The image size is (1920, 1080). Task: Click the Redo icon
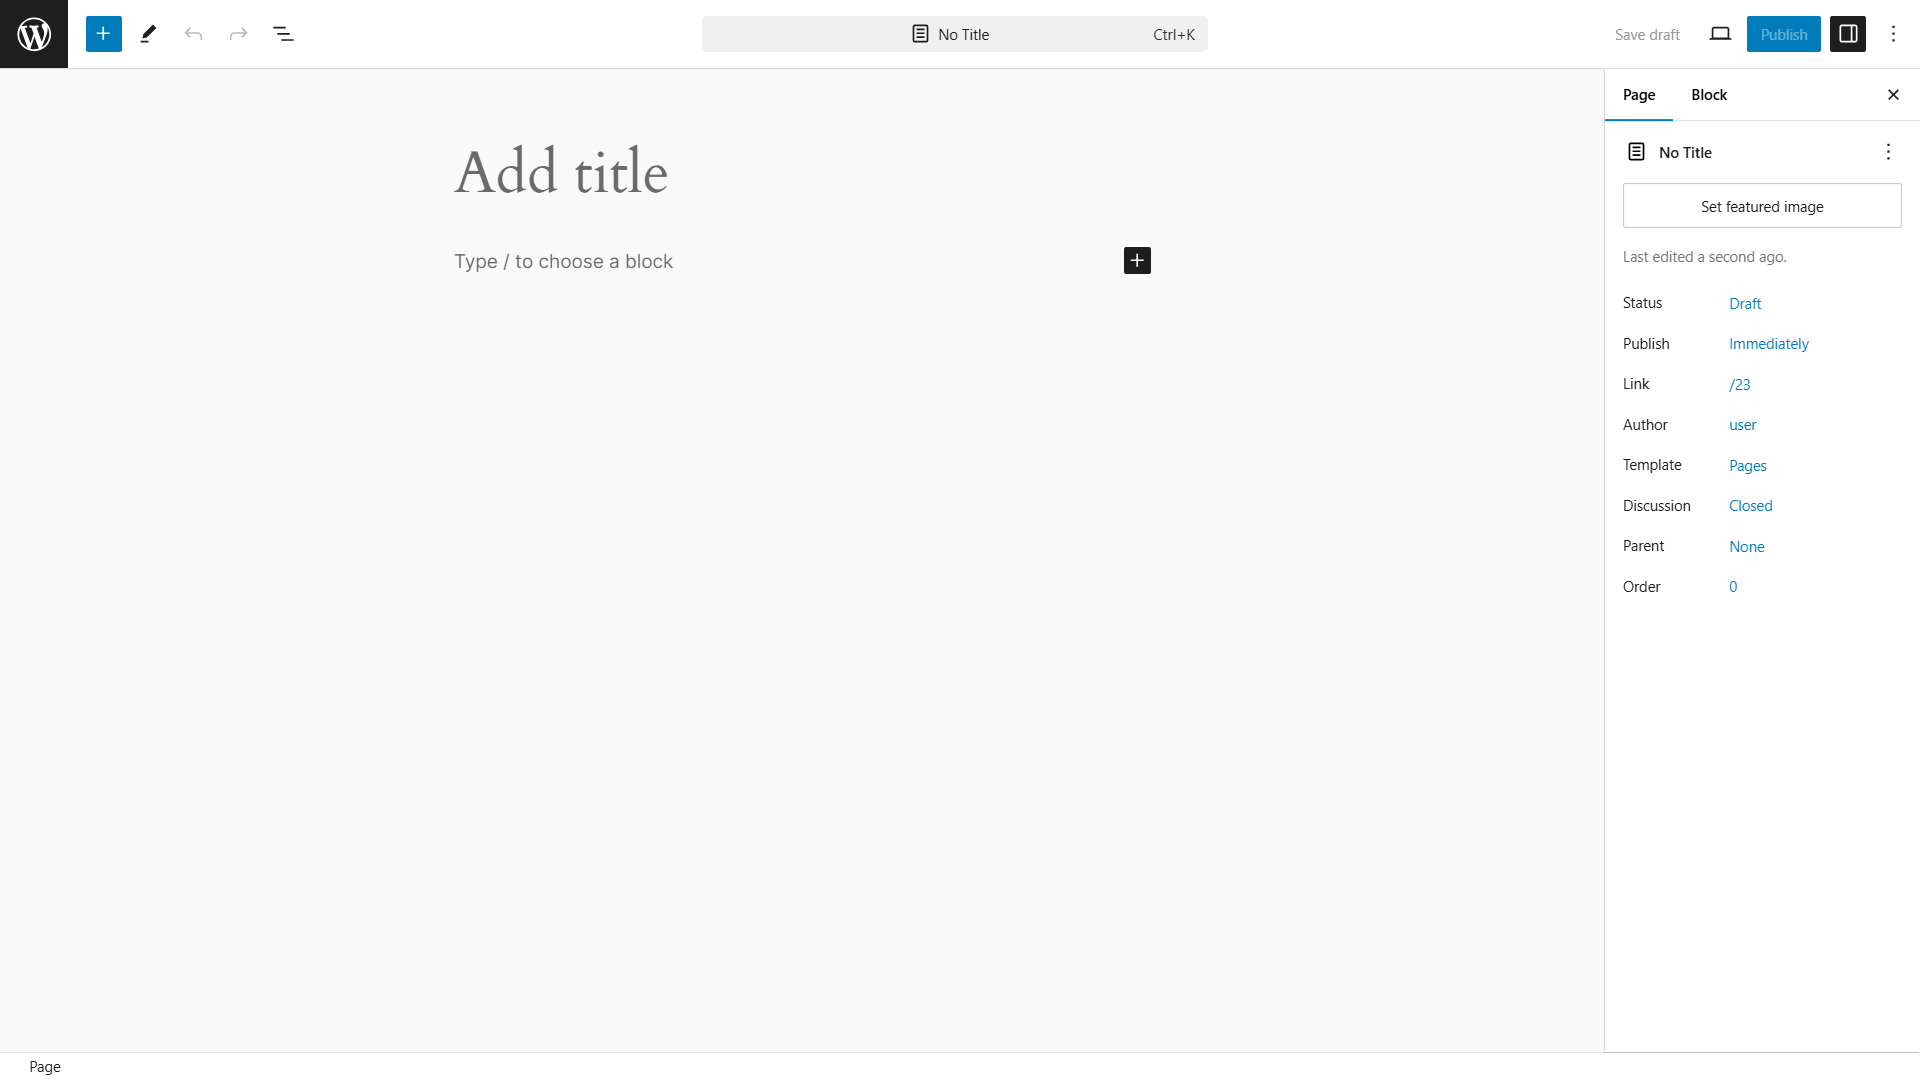[x=237, y=34]
